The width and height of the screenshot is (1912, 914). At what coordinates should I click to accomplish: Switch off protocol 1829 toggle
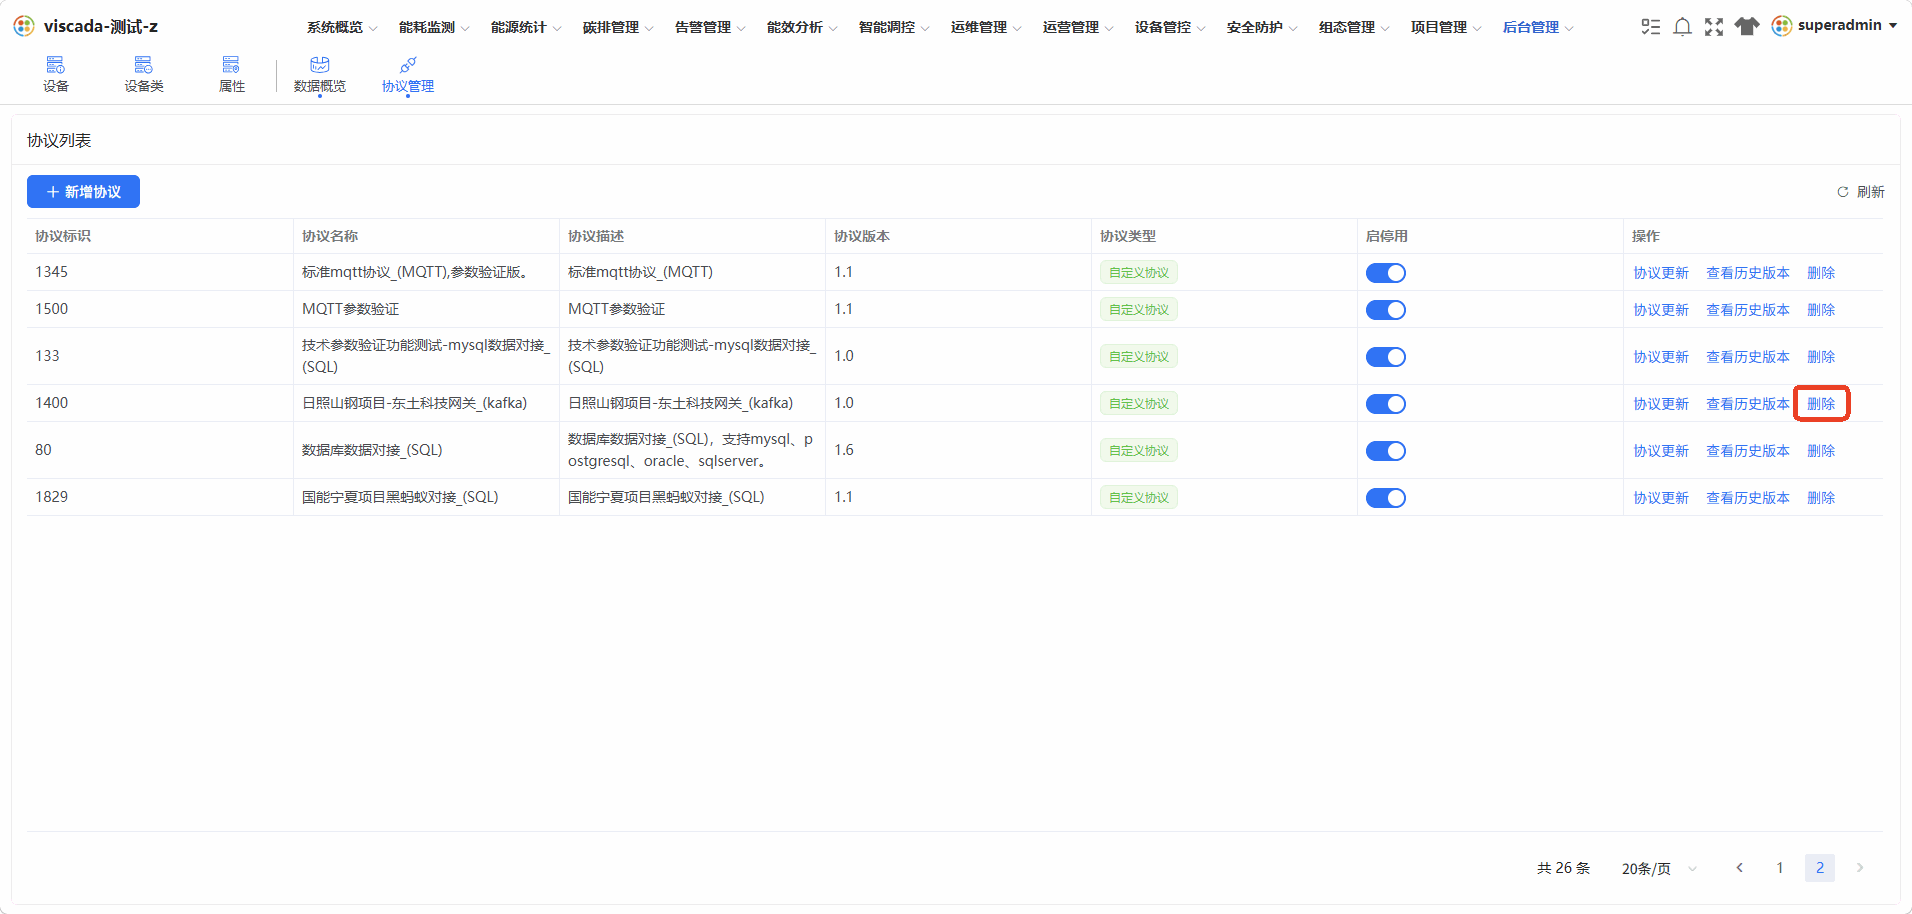pyautogui.click(x=1386, y=498)
